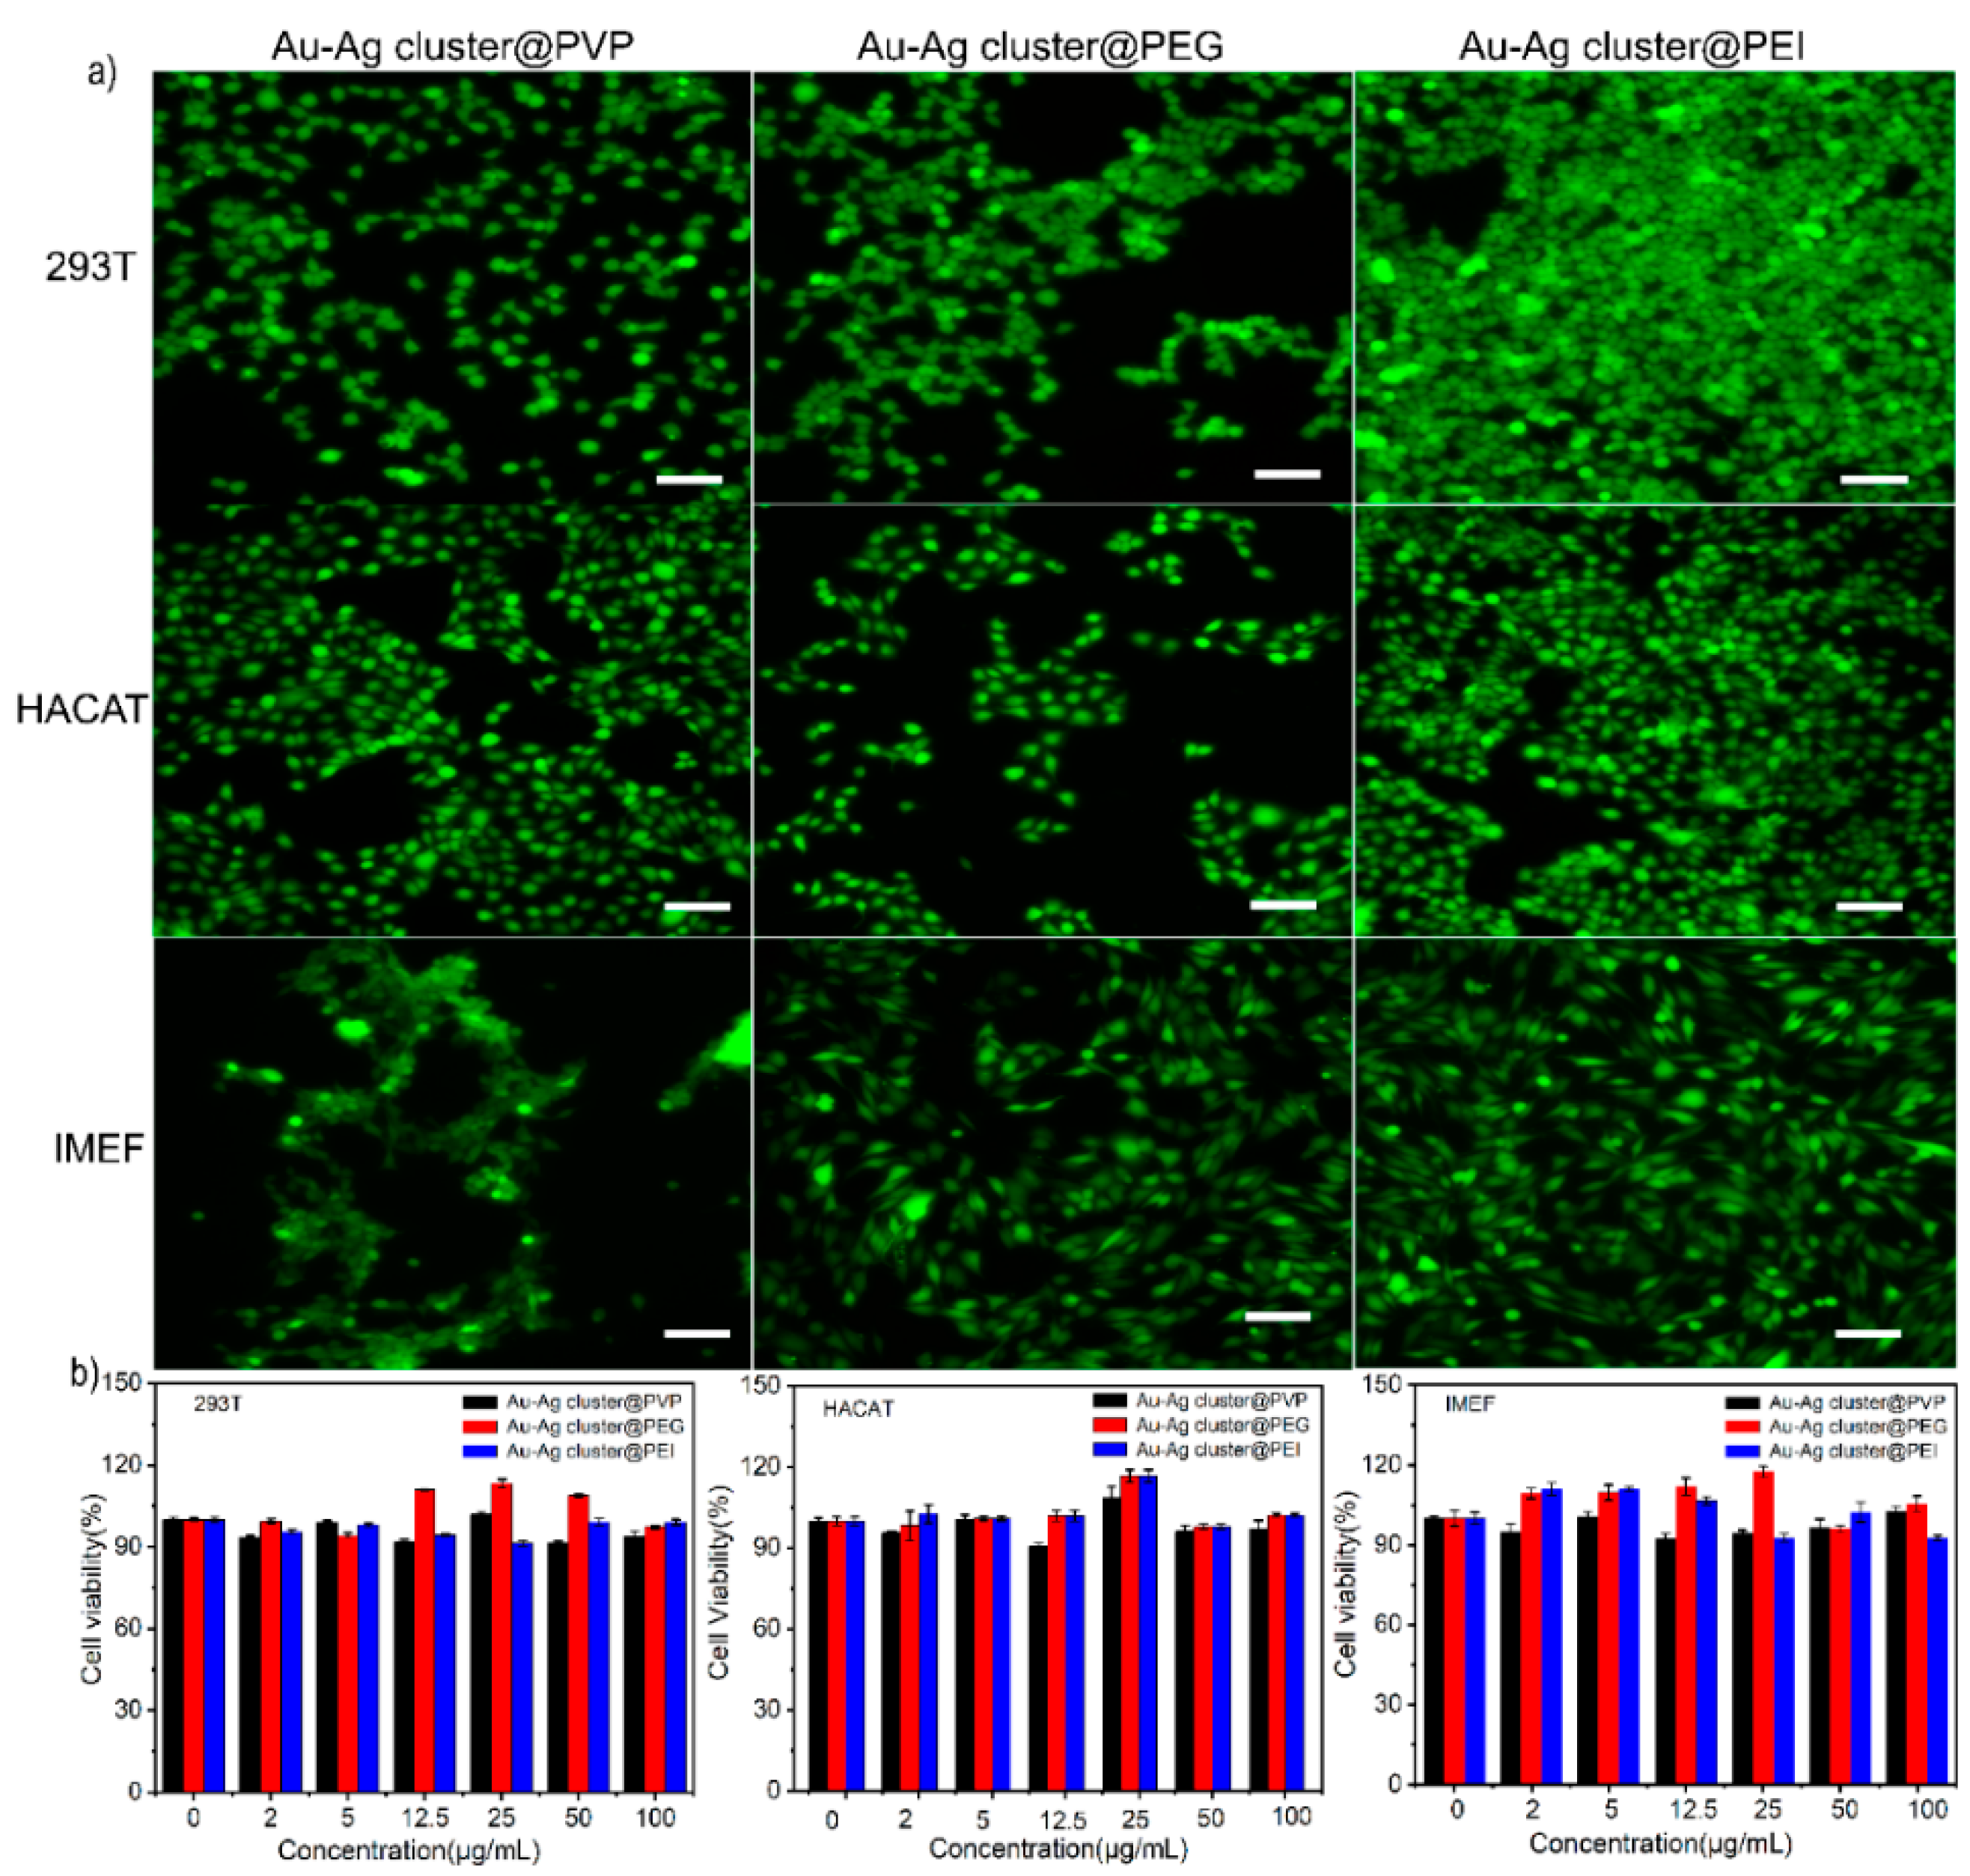Click the IMEF PEI fluorescence image
This screenshot has height=1876, width=1970.
pyautogui.click(x=1654, y=1152)
